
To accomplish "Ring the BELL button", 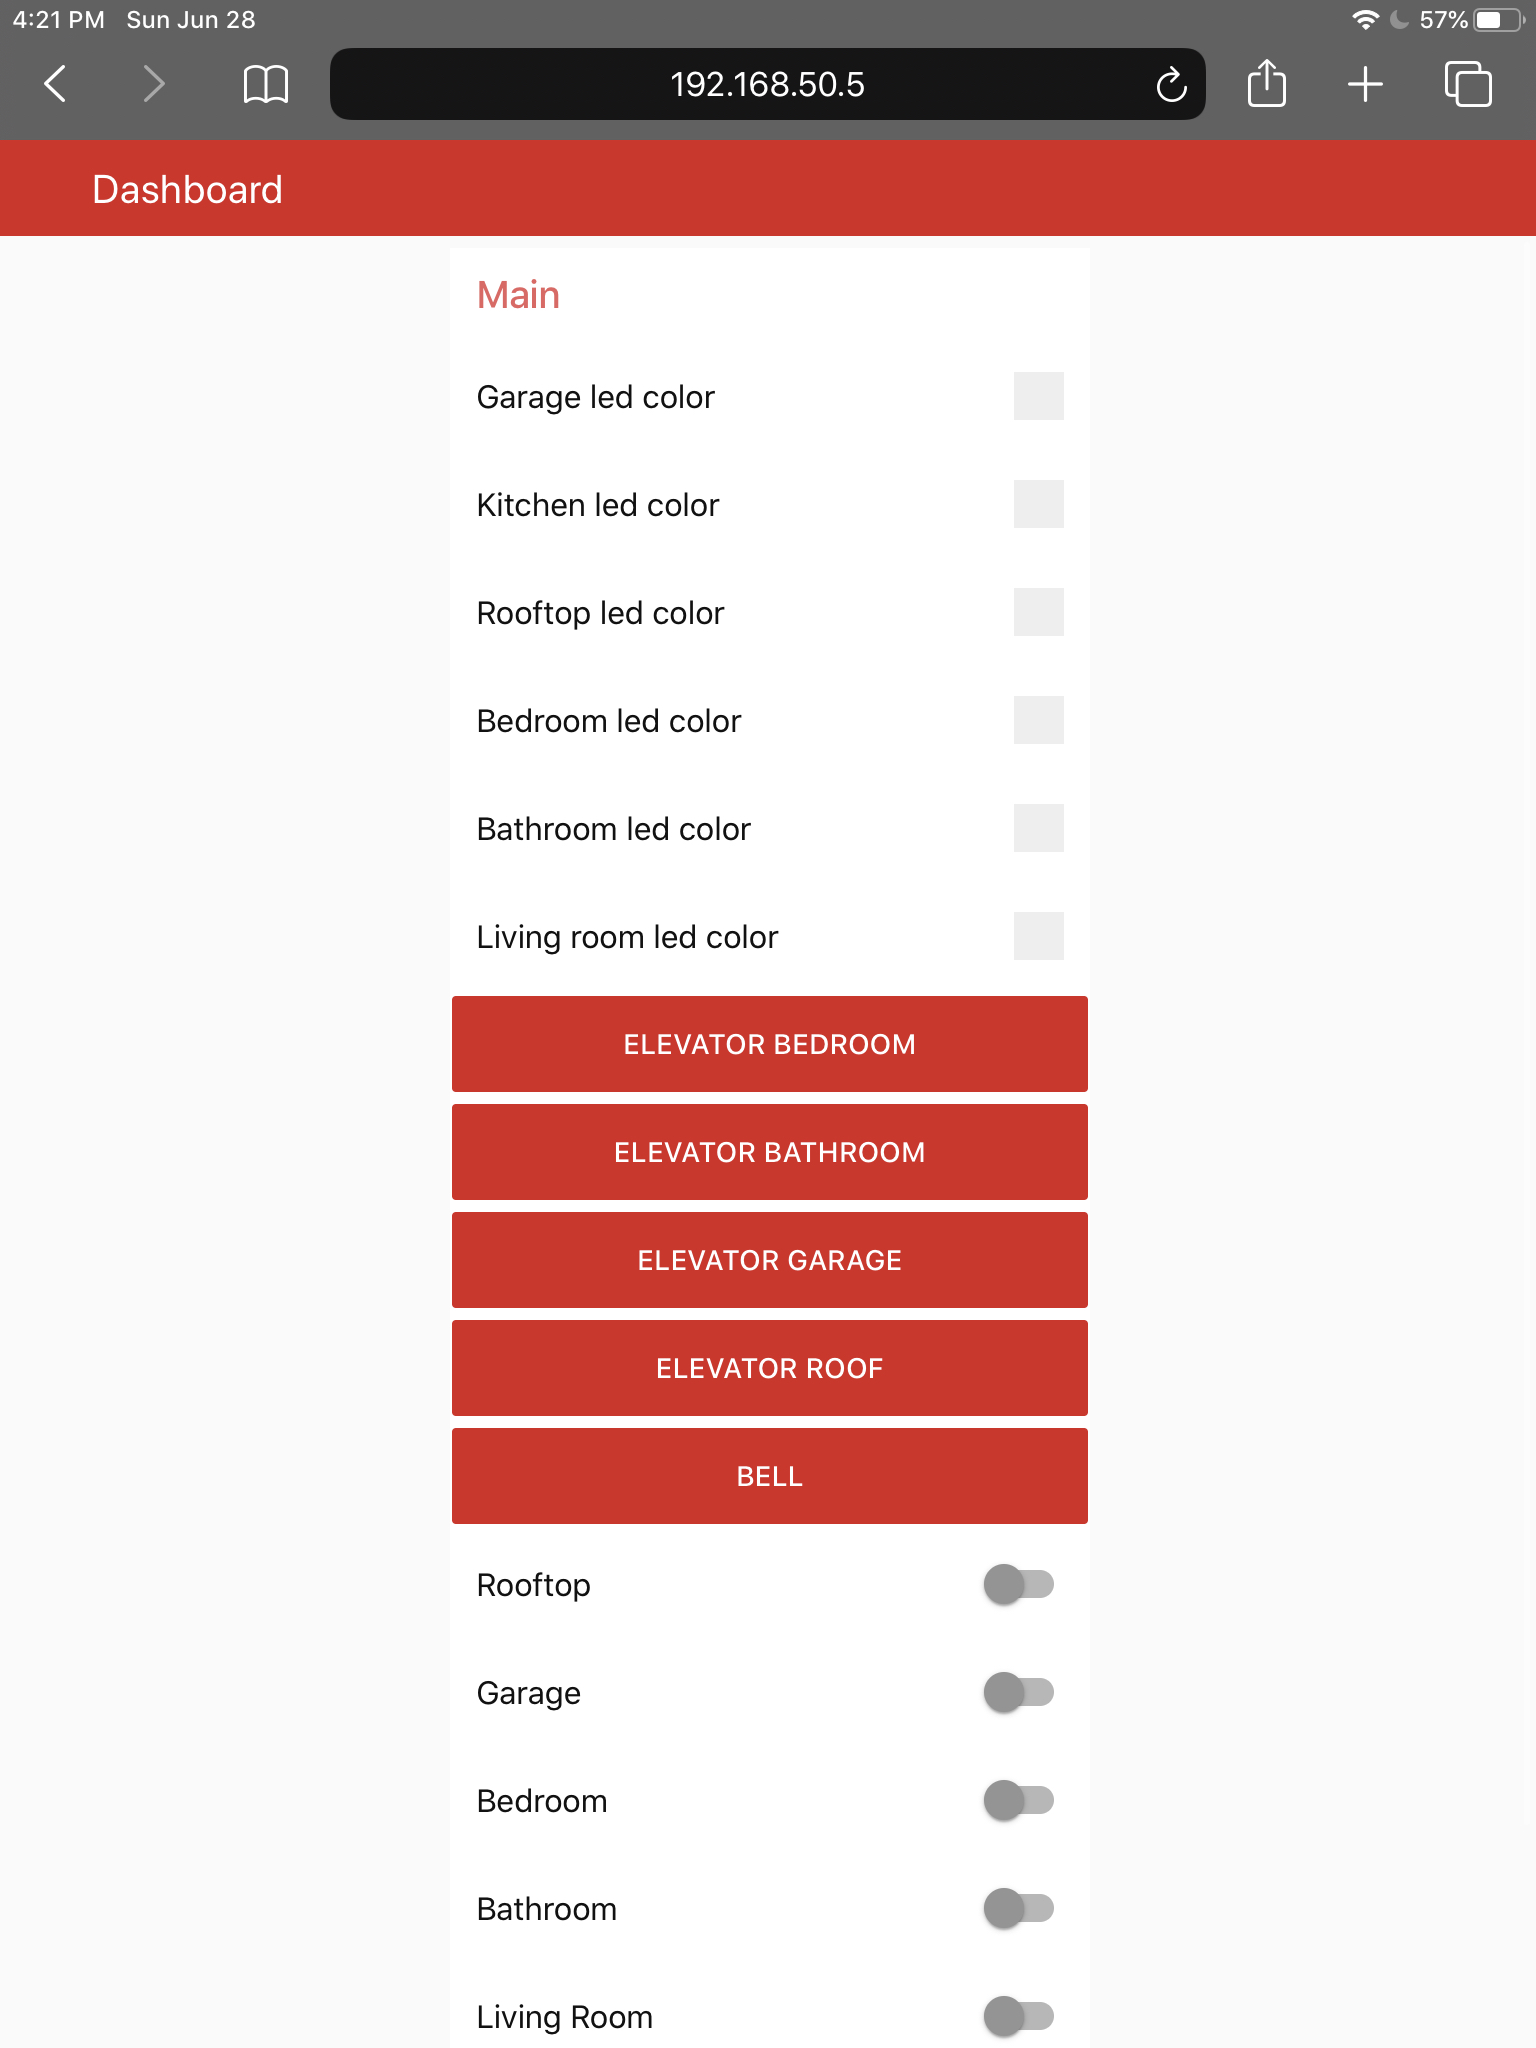I will [770, 1476].
